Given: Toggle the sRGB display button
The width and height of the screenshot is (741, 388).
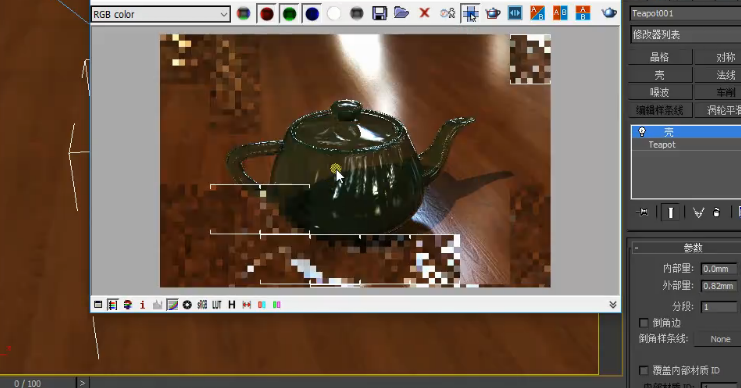Looking at the screenshot, I should (202, 305).
